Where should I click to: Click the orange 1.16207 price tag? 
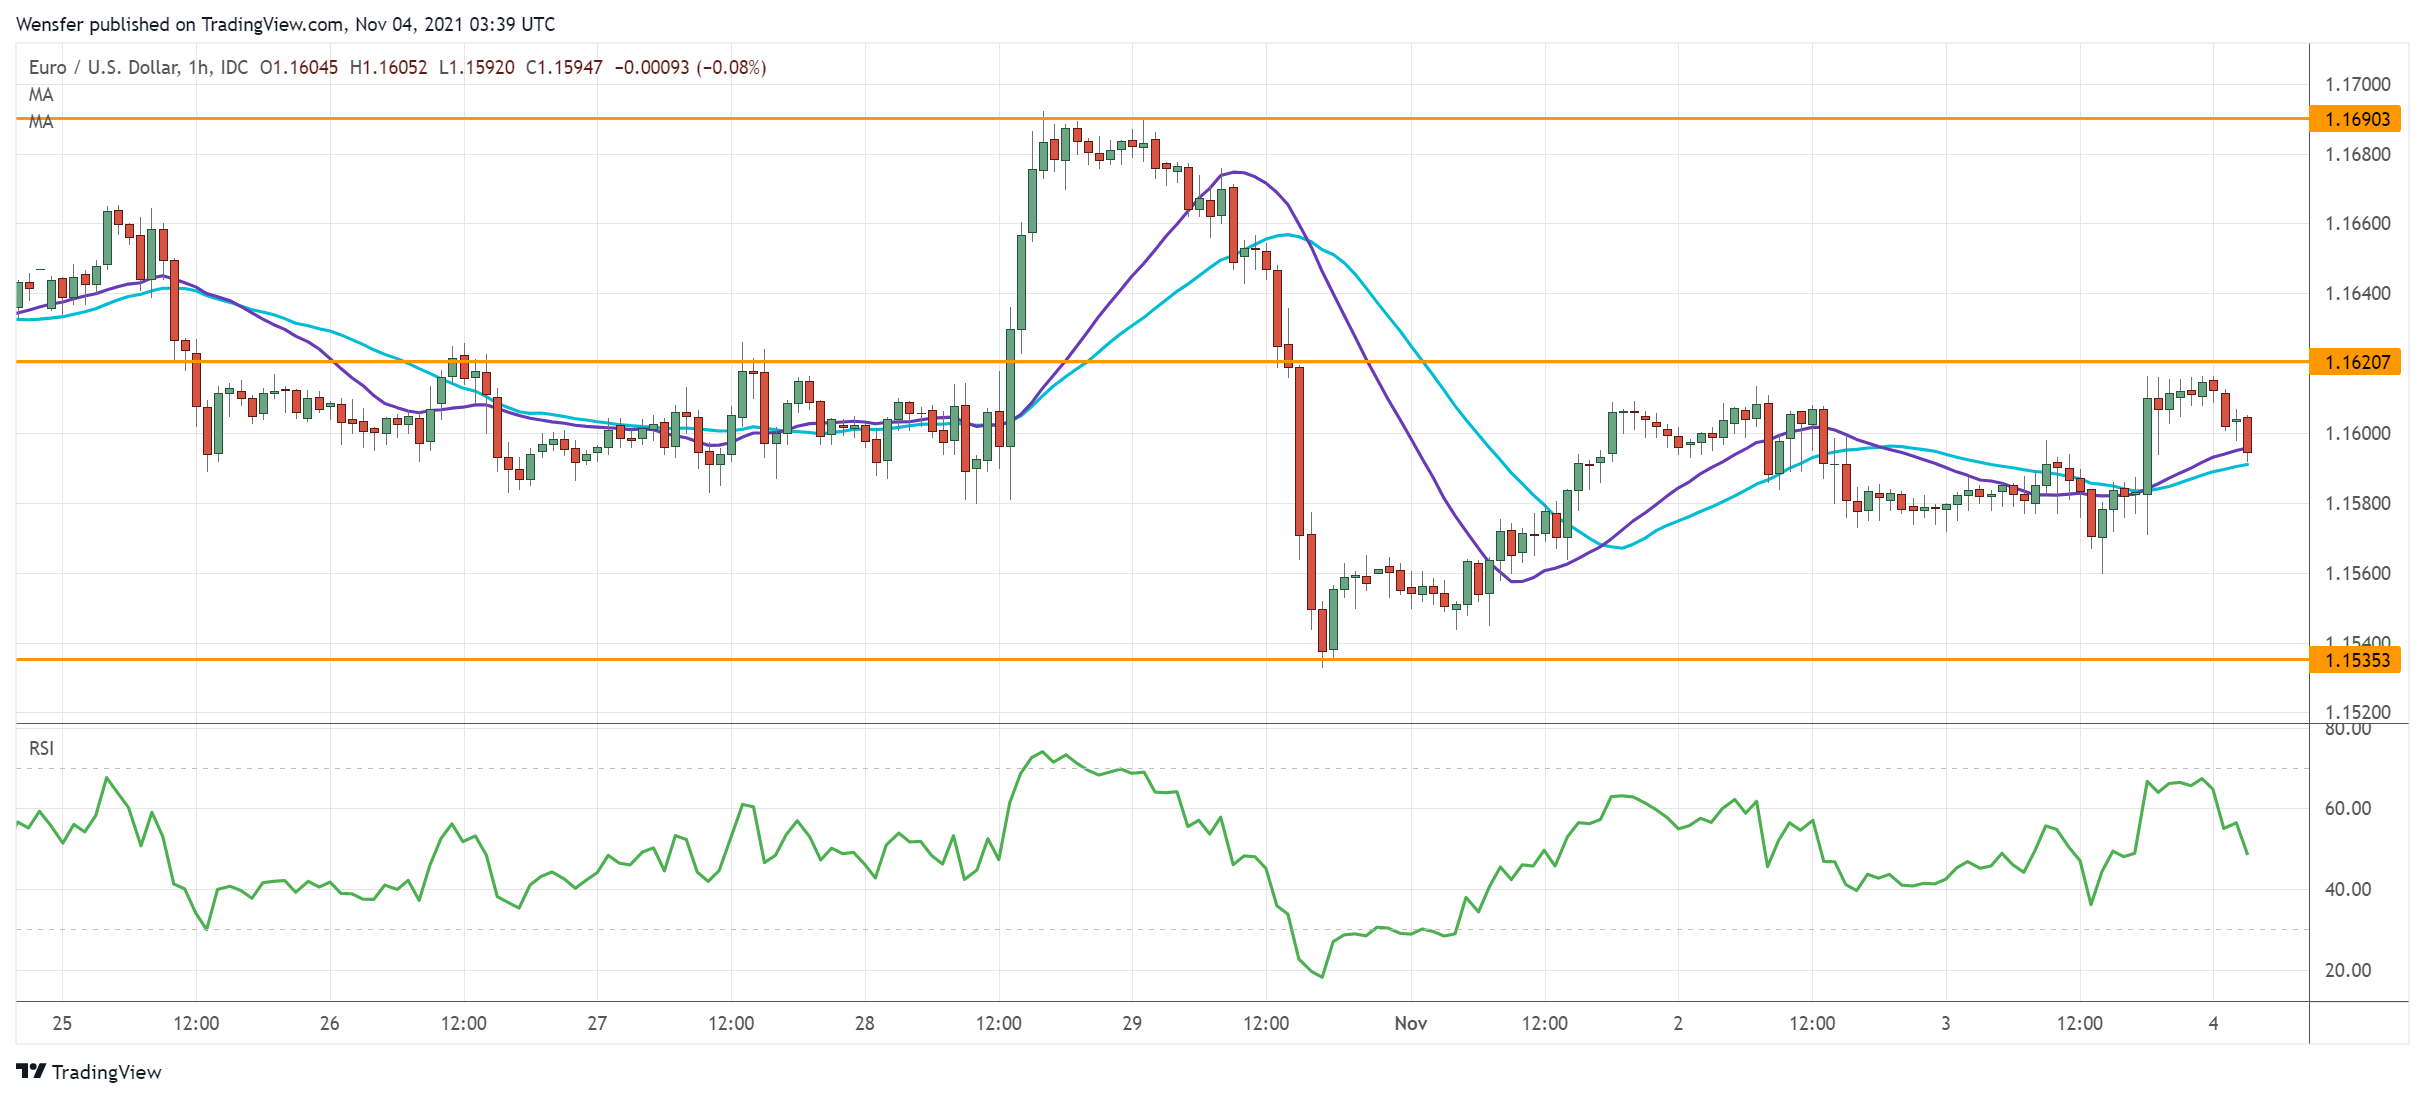coord(2355,362)
